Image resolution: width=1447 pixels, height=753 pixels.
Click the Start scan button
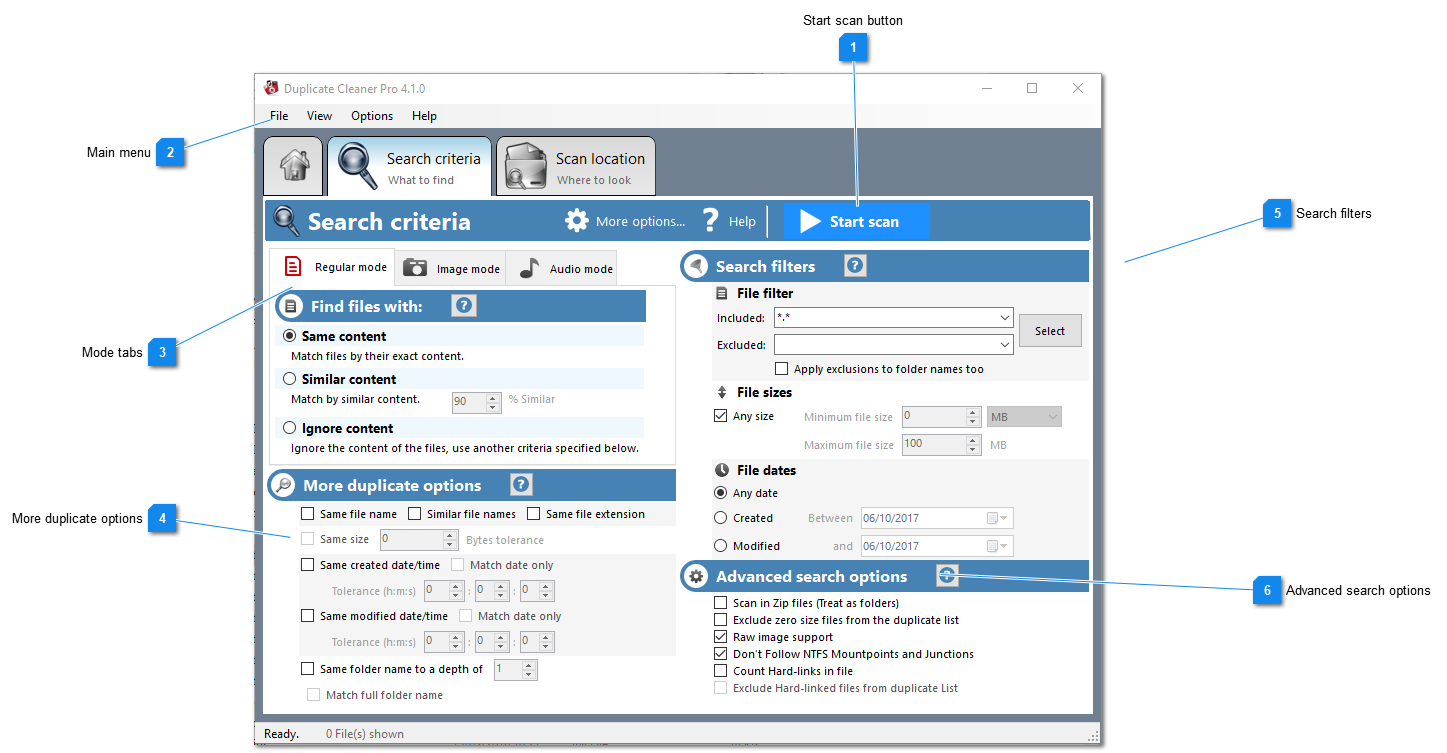point(856,222)
